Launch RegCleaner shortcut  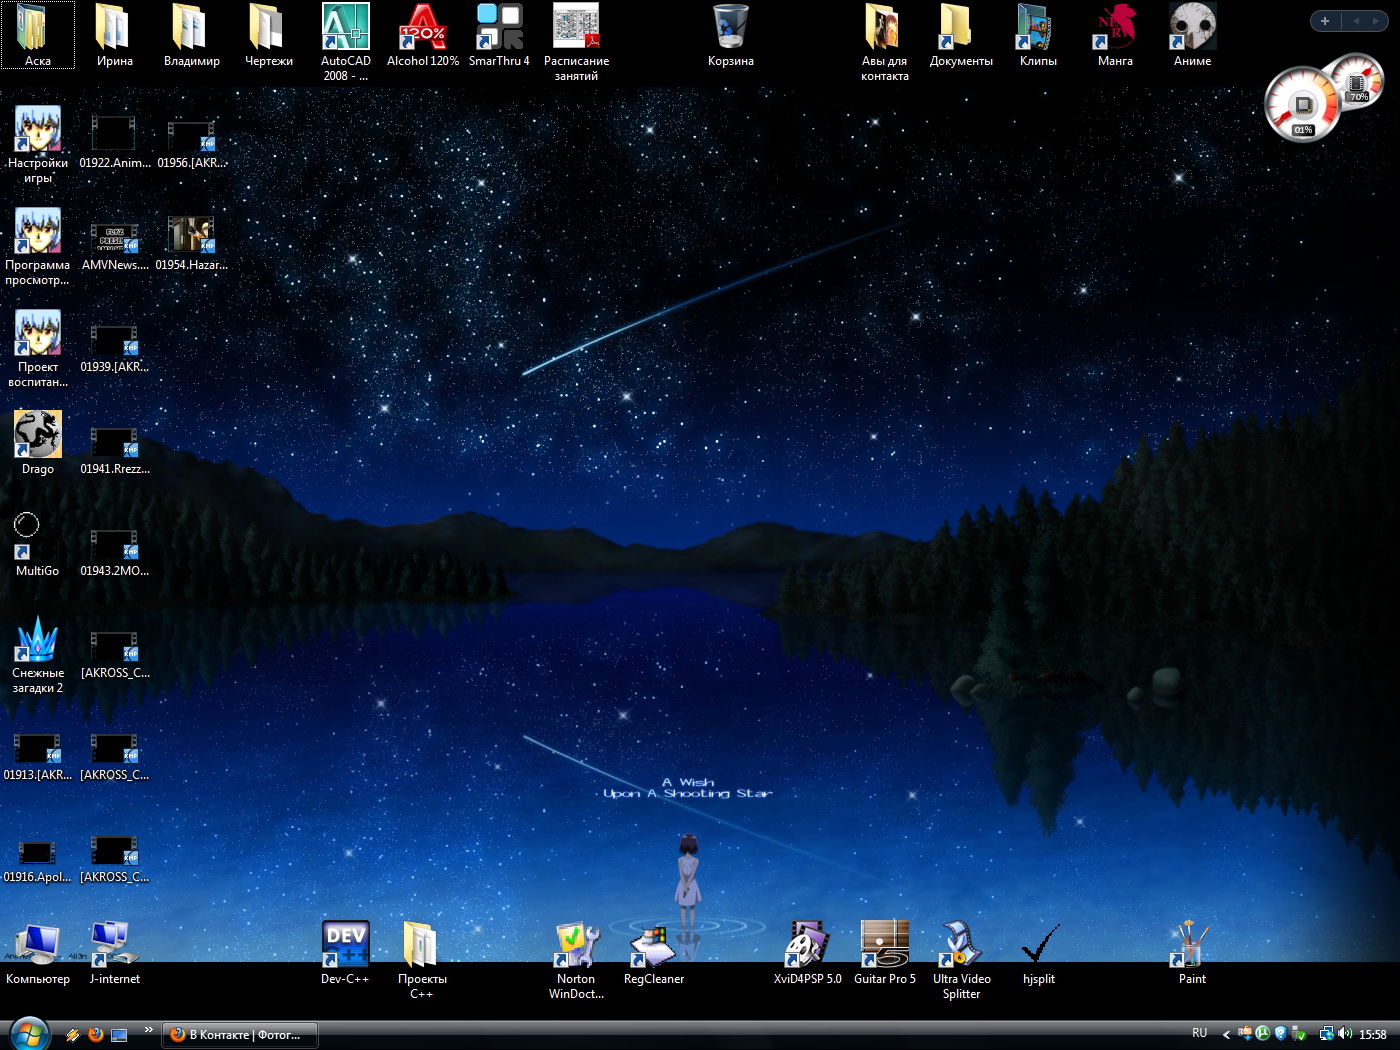click(x=653, y=953)
